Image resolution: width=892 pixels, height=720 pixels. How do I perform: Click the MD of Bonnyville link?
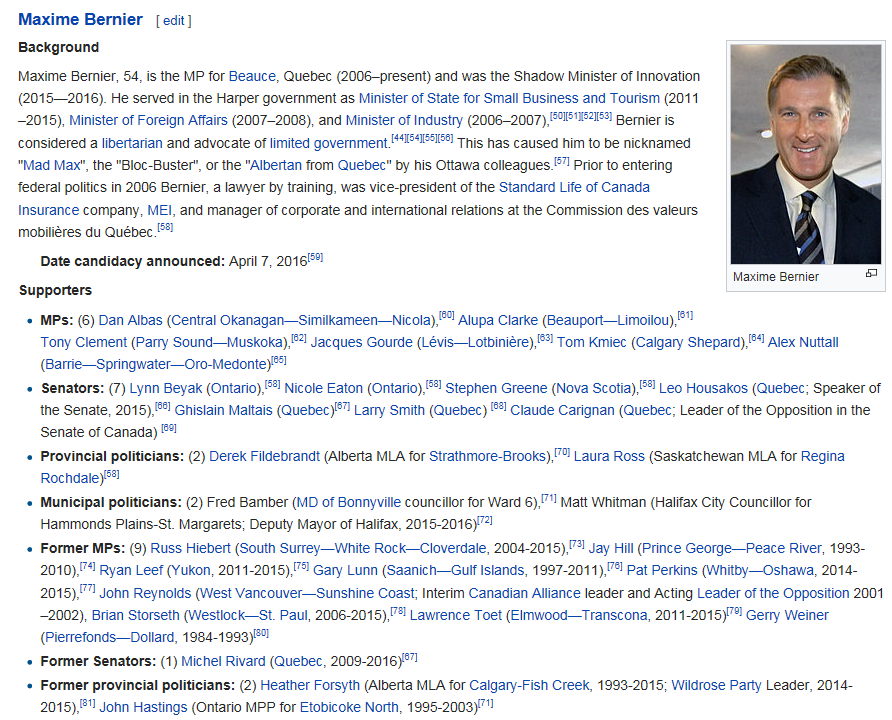point(346,502)
